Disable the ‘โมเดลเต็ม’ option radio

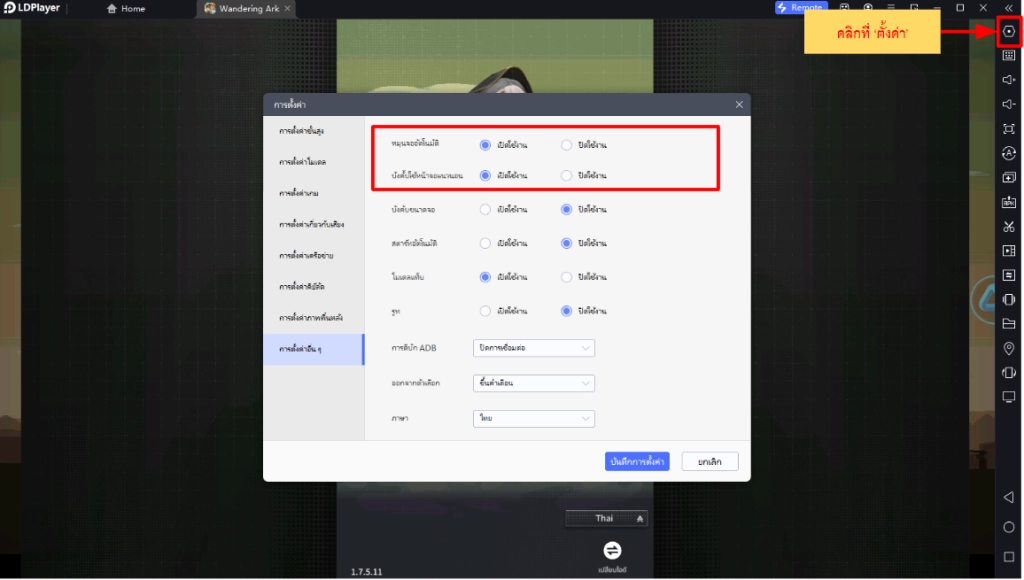click(567, 277)
